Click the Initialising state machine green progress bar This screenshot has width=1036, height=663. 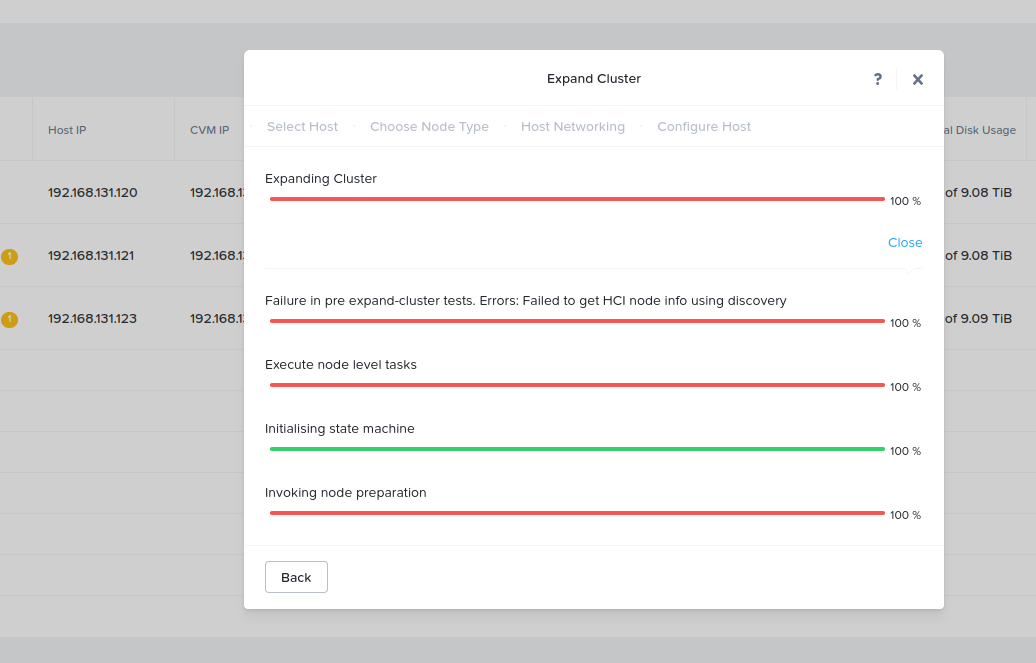click(x=577, y=449)
